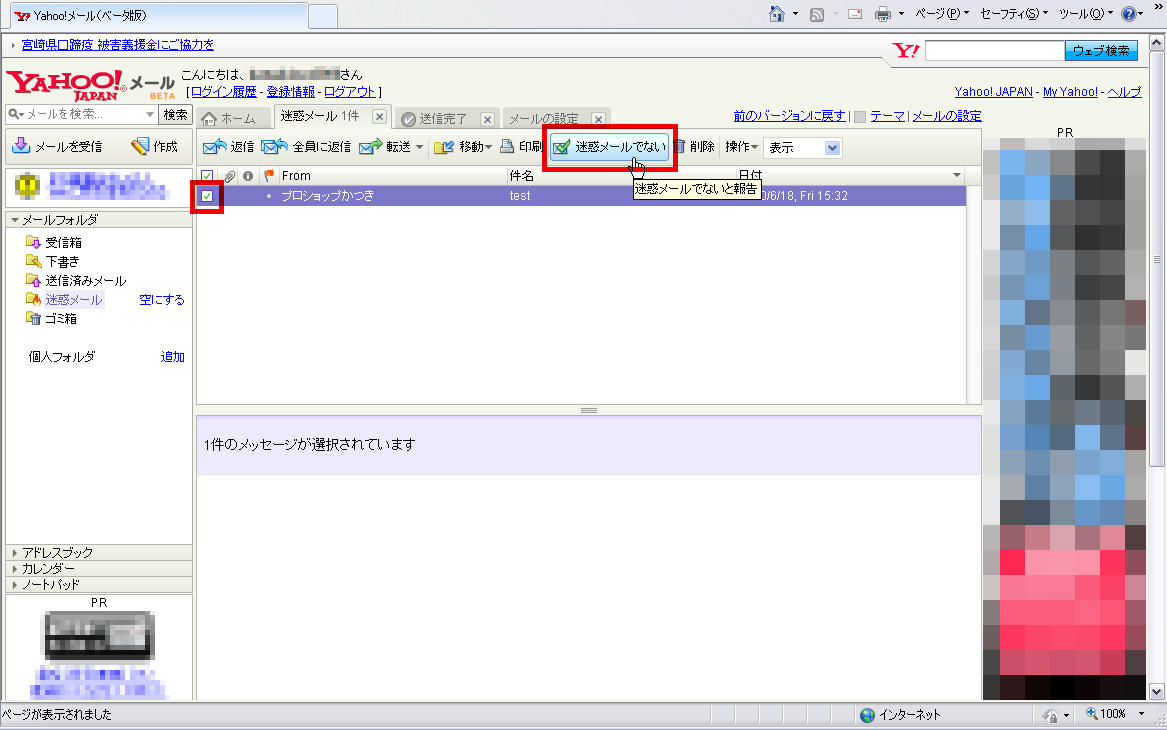Click the grey テーマ color swatch

point(860,116)
